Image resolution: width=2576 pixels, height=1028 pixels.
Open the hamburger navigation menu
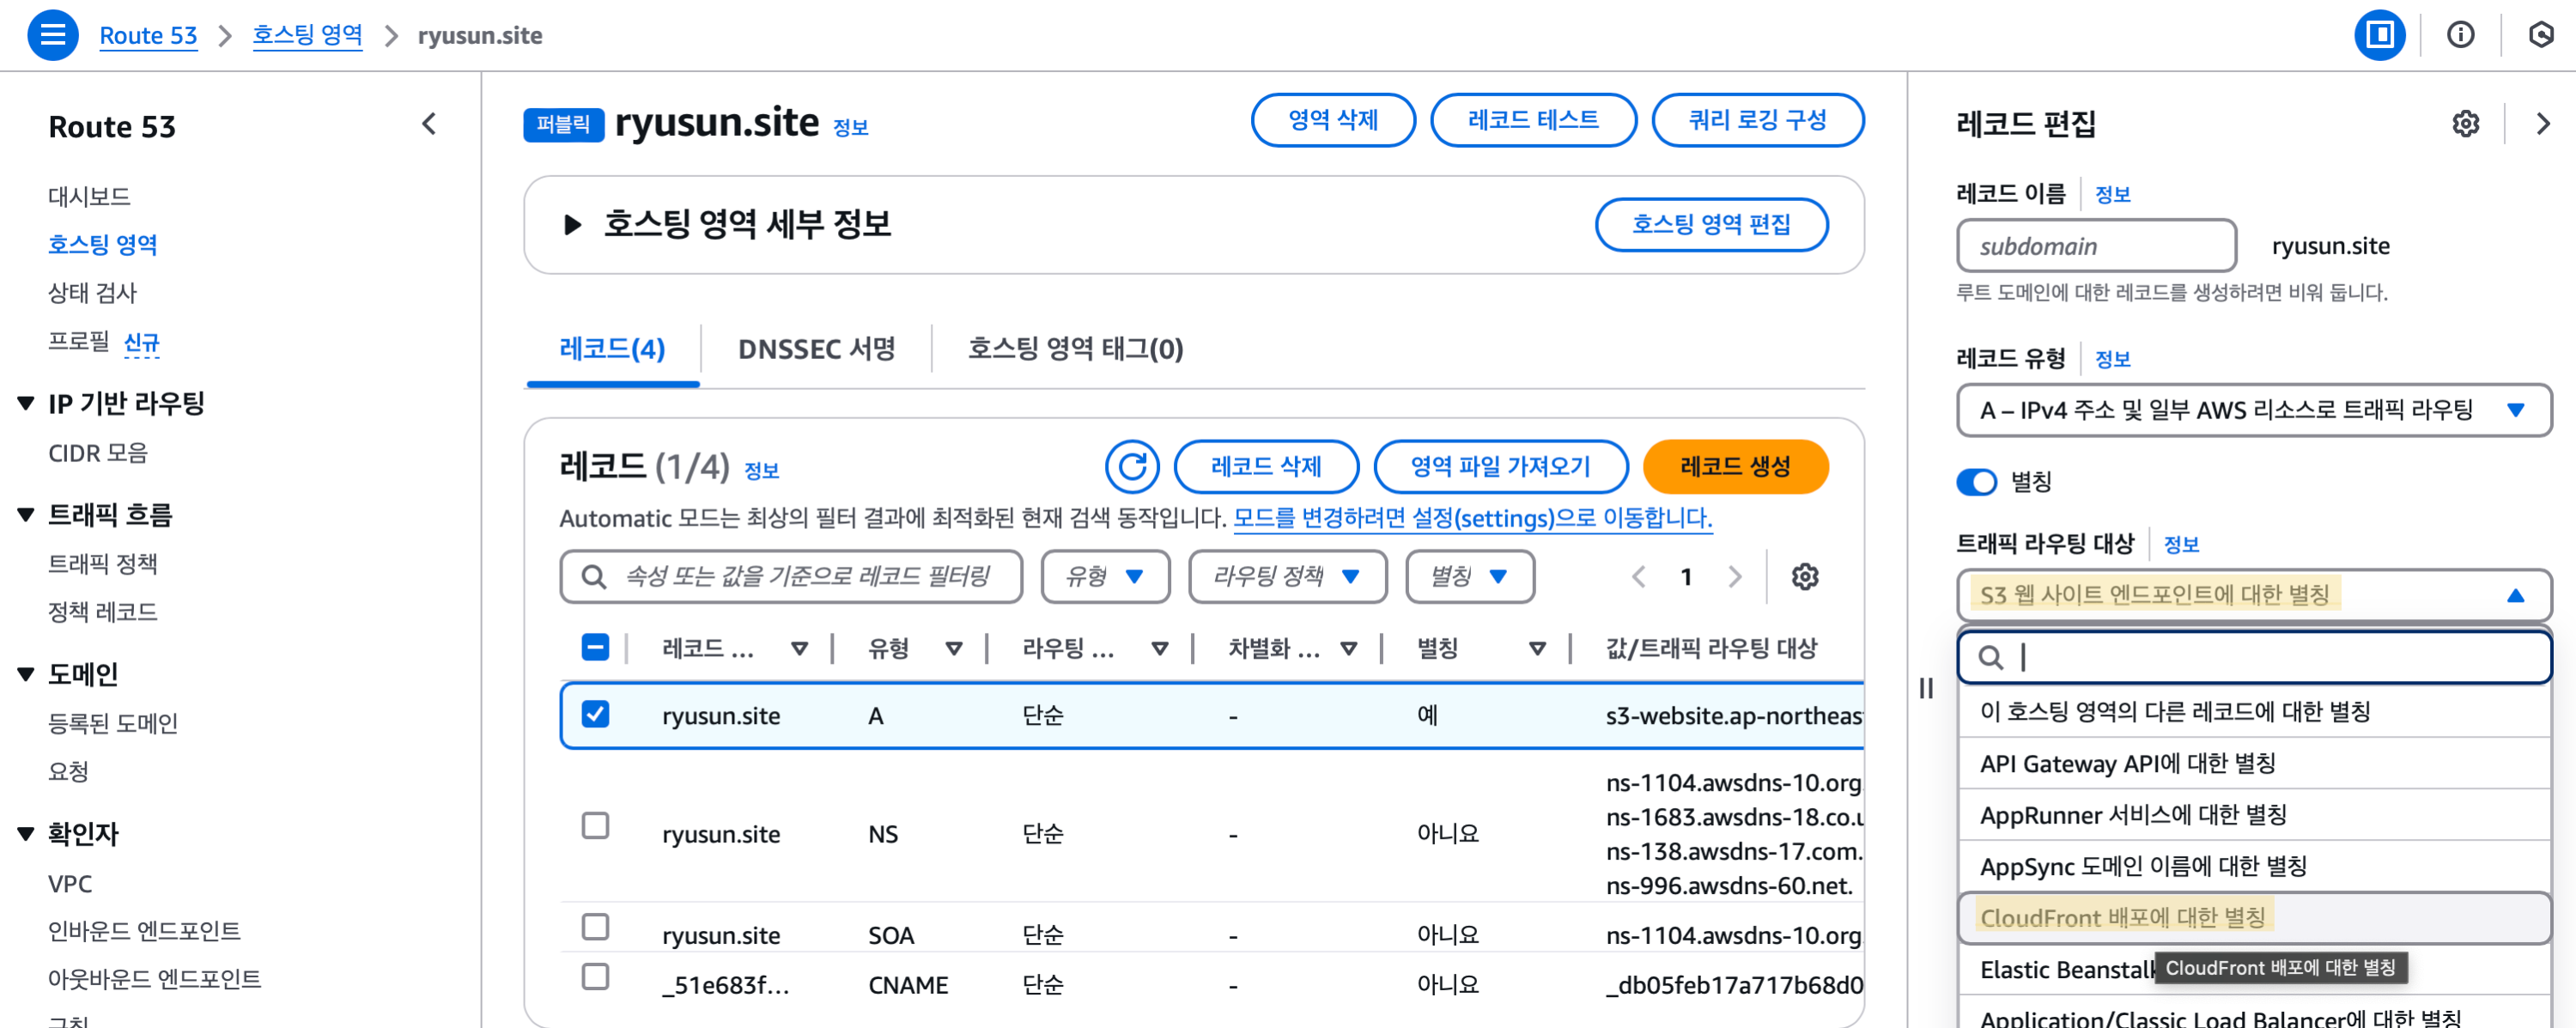tap(52, 35)
